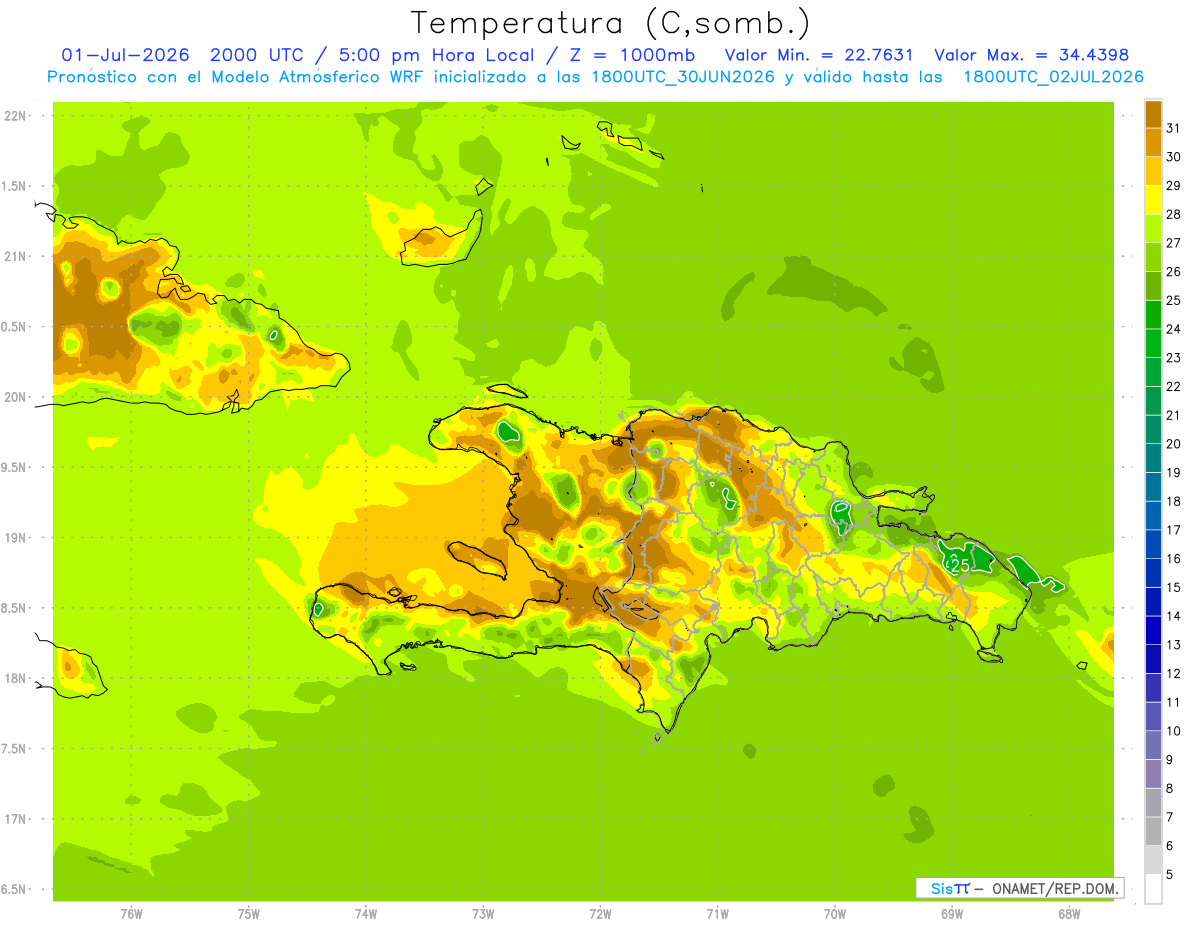The image size is (1200, 927).
Task: Click the '20N' latitude axis label
Action: (14, 397)
